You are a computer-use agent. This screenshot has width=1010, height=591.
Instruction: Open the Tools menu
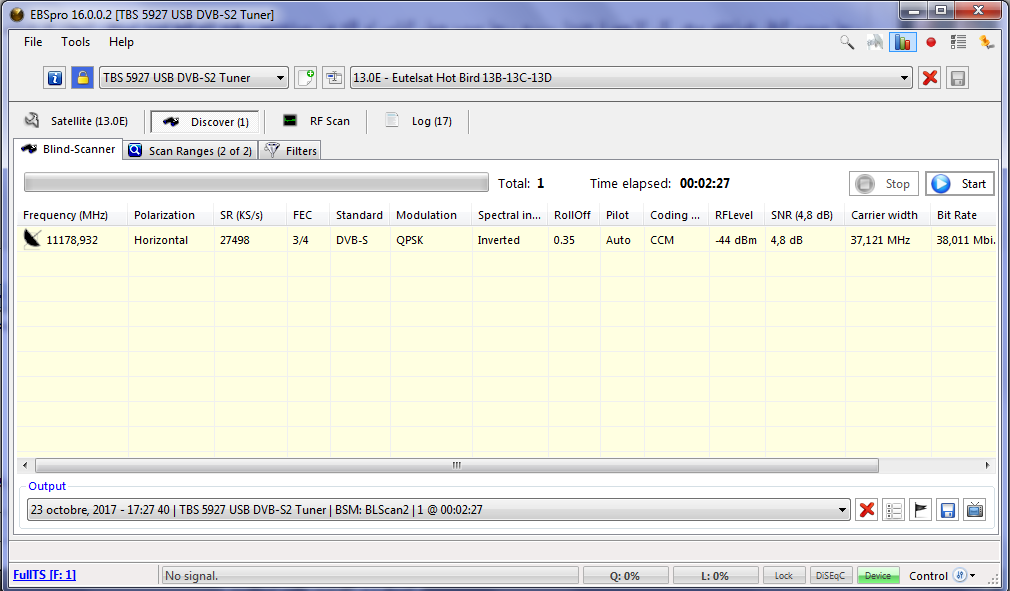coord(75,42)
